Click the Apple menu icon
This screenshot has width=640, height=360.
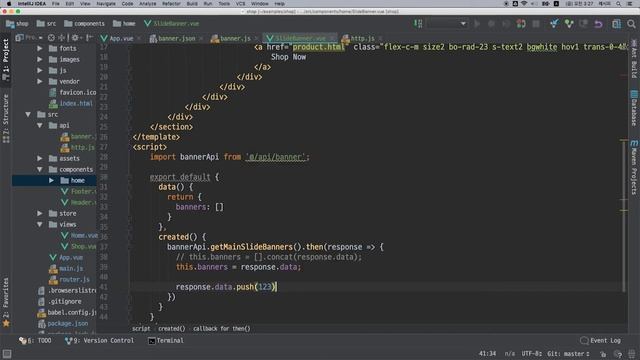click(9, 4)
